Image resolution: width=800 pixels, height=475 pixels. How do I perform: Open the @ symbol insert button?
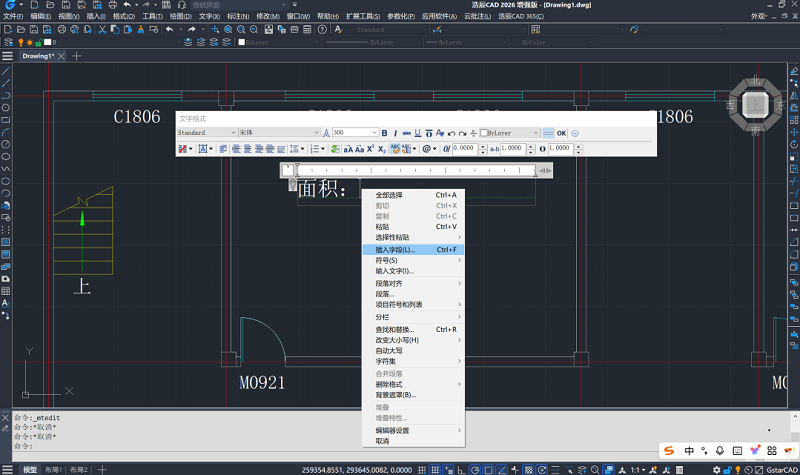(427, 149)
